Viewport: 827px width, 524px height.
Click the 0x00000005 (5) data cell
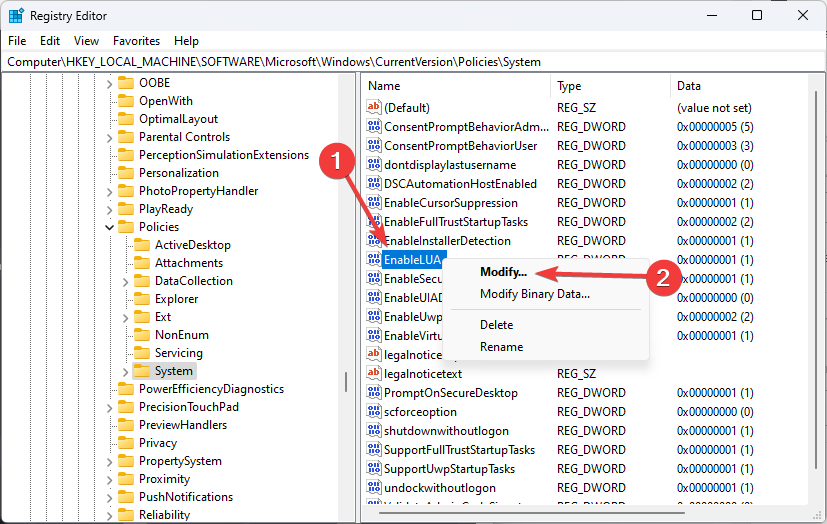click(x=715, y=127)
